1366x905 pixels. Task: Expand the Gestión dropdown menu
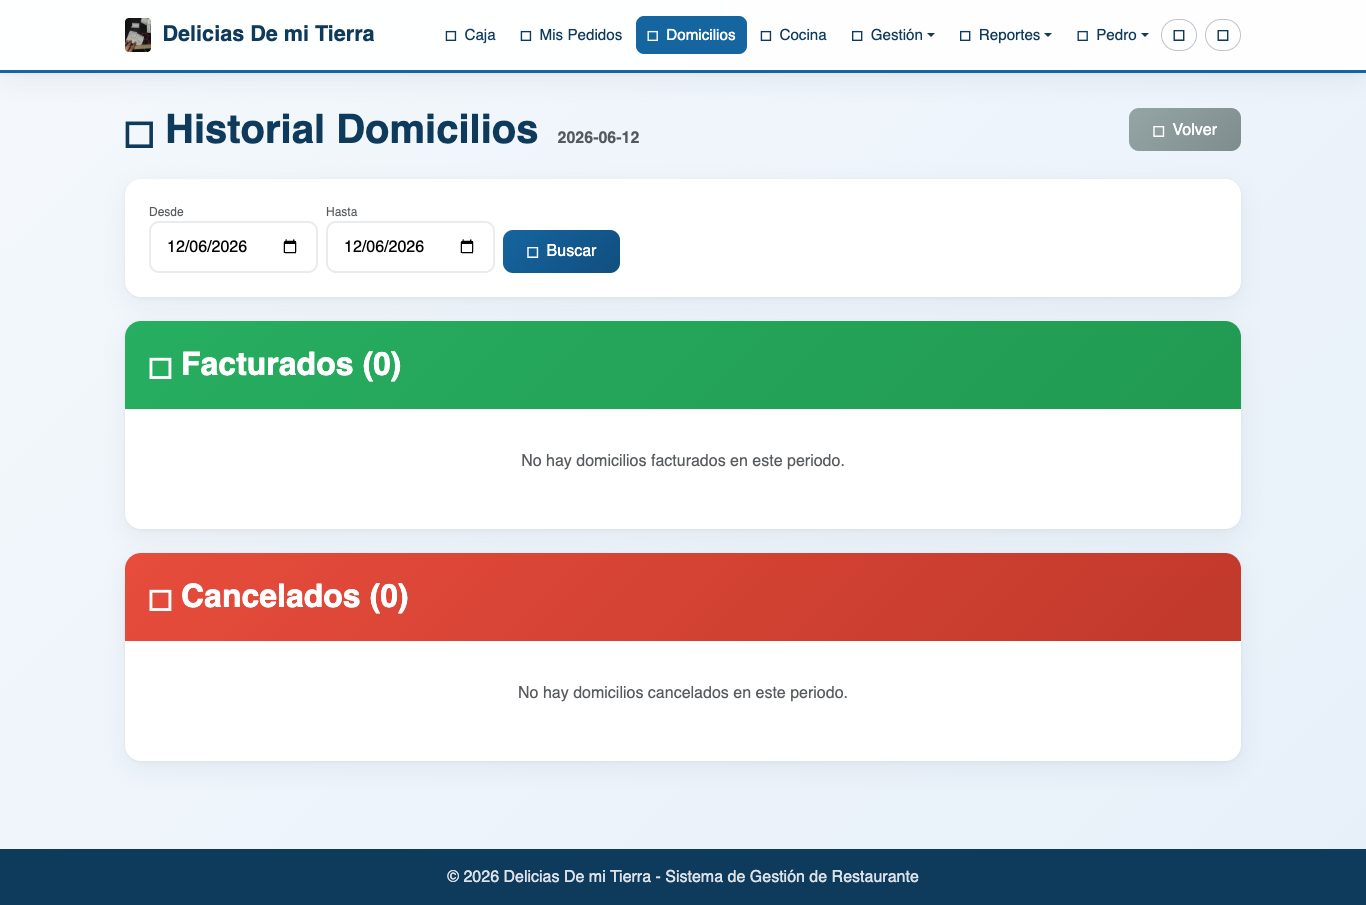893,35
